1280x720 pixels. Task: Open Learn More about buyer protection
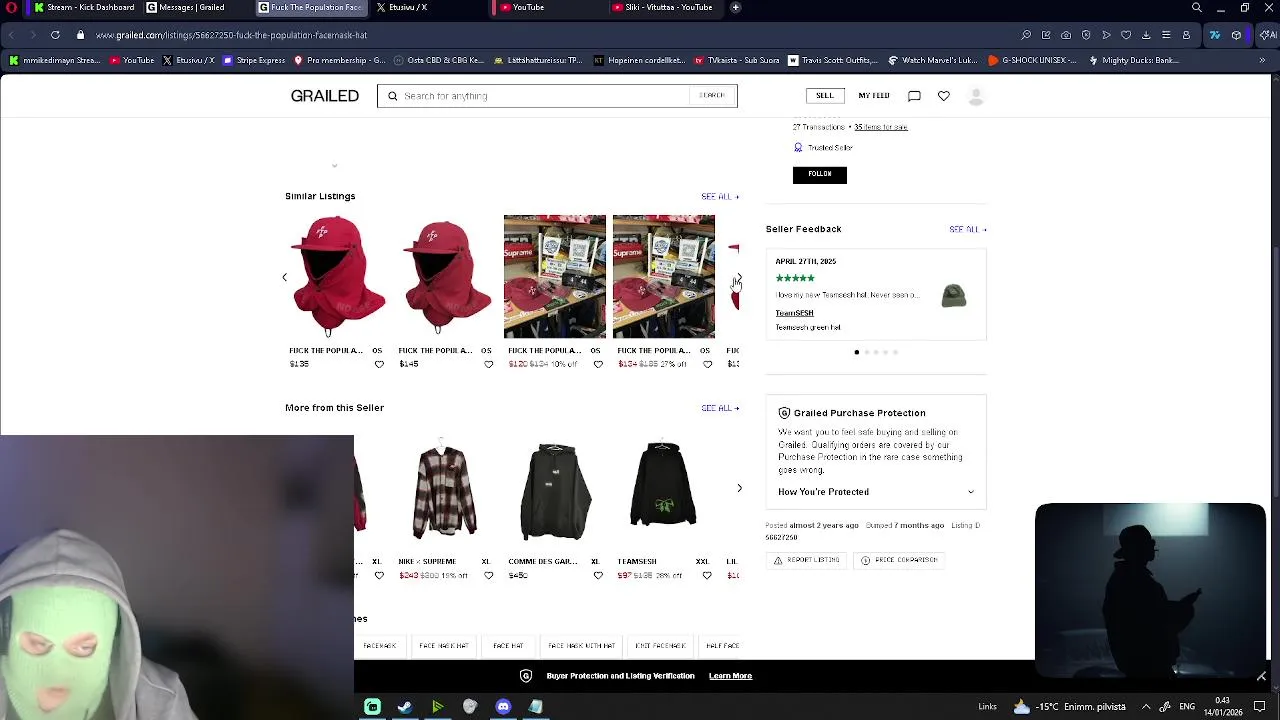point(730,676)
